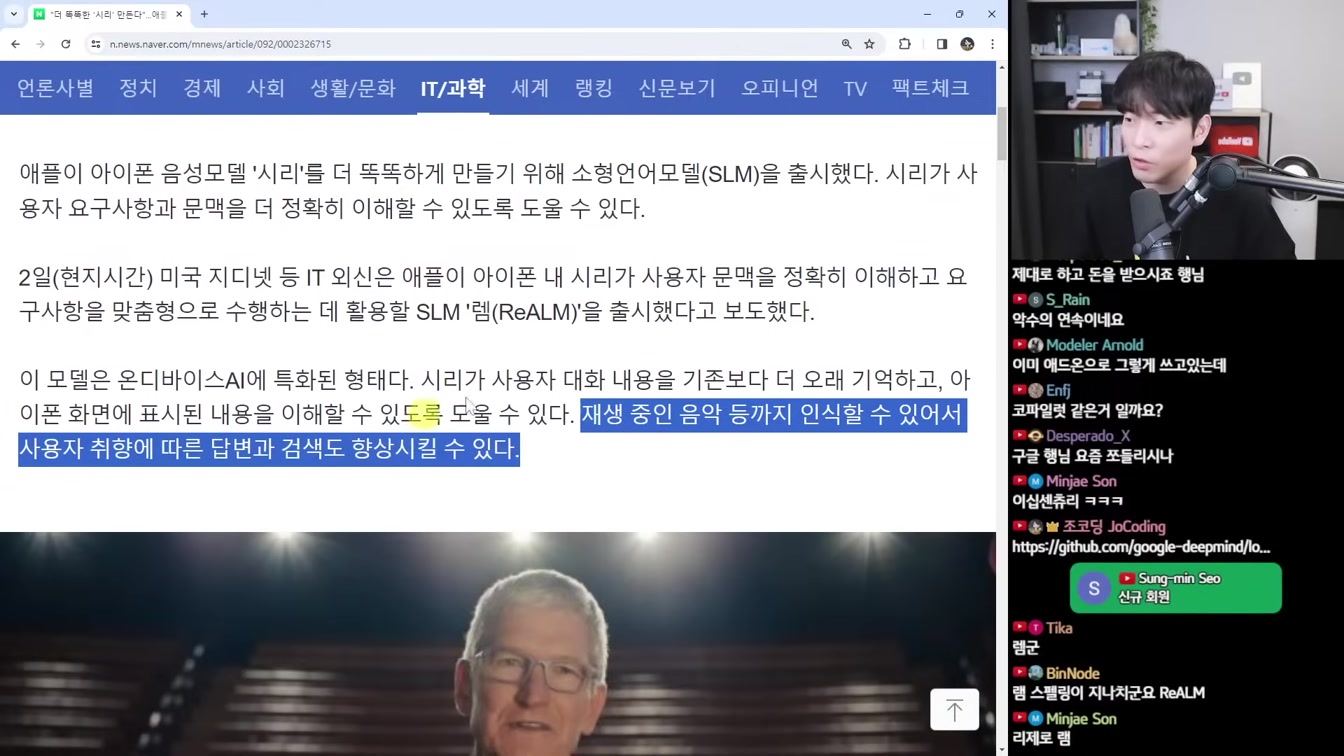The image size is (1344, 756).
Task: Click chat username Desperado_X
Action: tap(1088, 435)
